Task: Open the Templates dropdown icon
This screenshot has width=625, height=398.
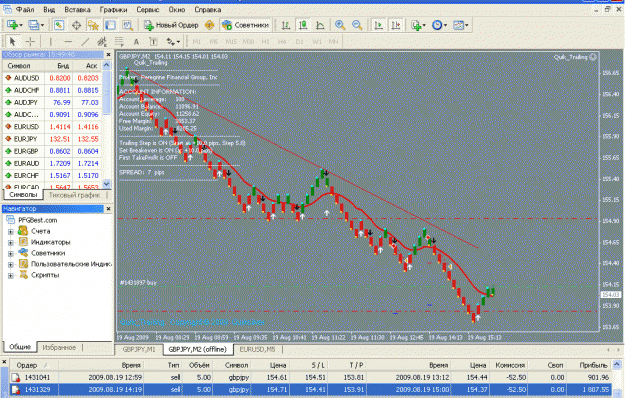Action: tap(460, 25)
